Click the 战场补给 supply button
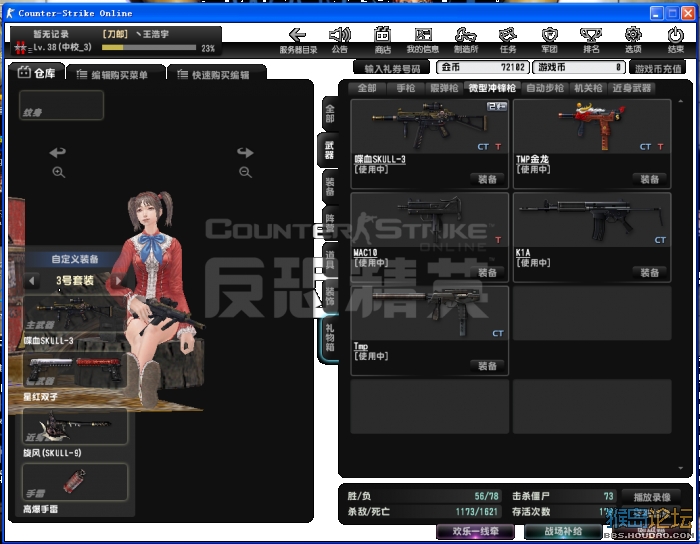 click(x=563, y=532)
